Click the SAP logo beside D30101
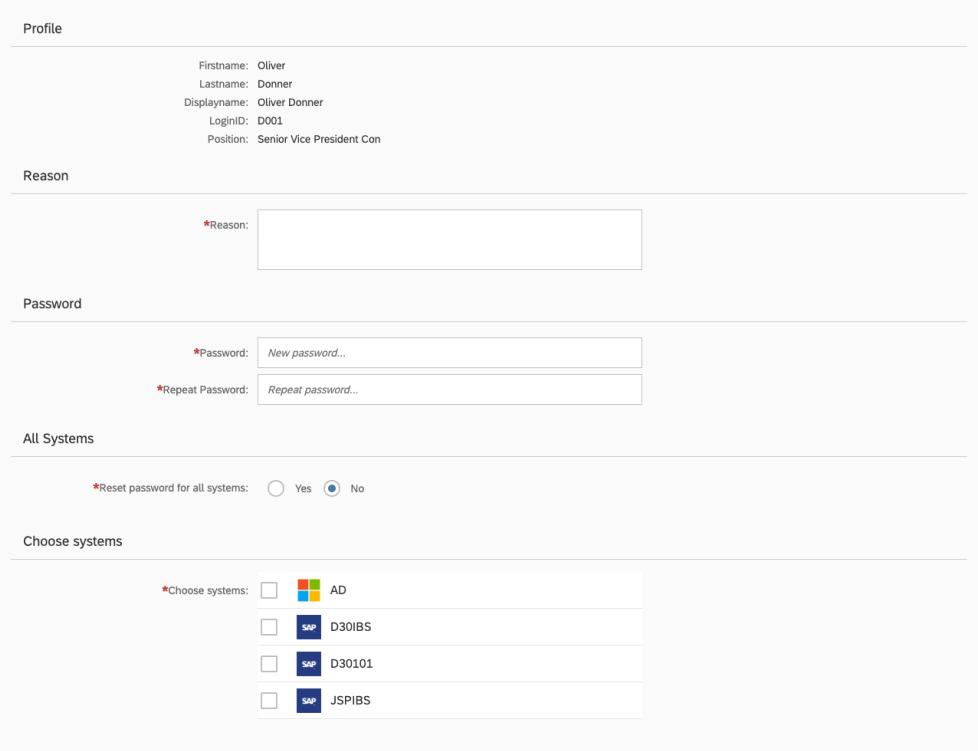 (309, 663)
